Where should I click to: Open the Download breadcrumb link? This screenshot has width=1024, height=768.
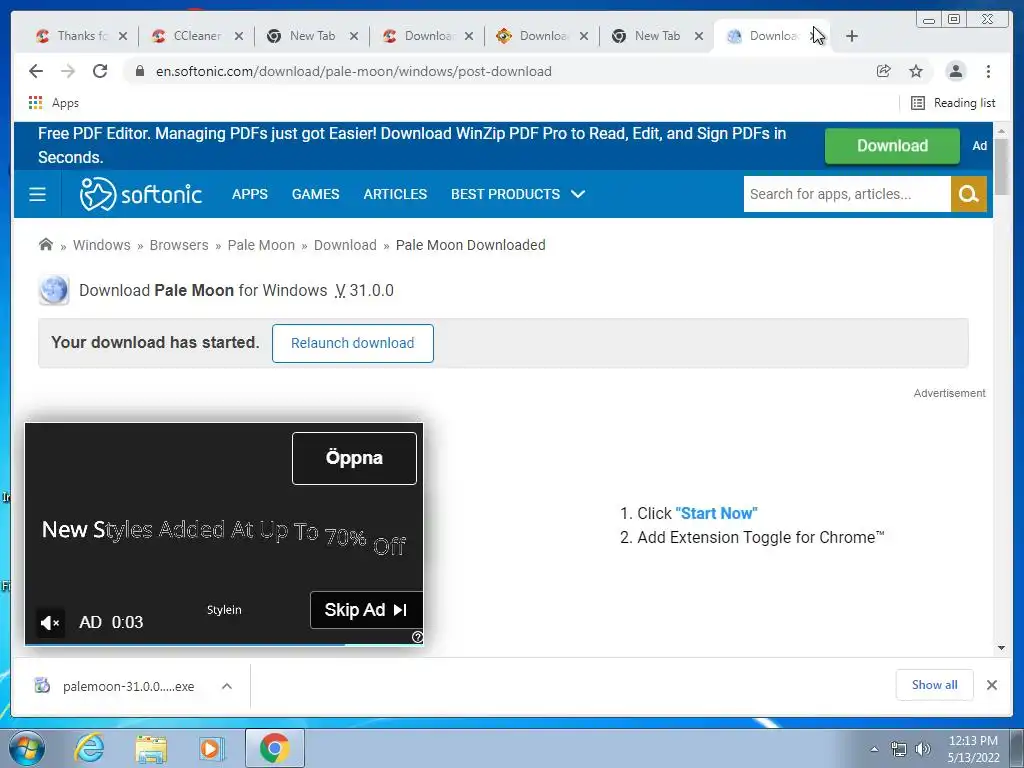345,245
